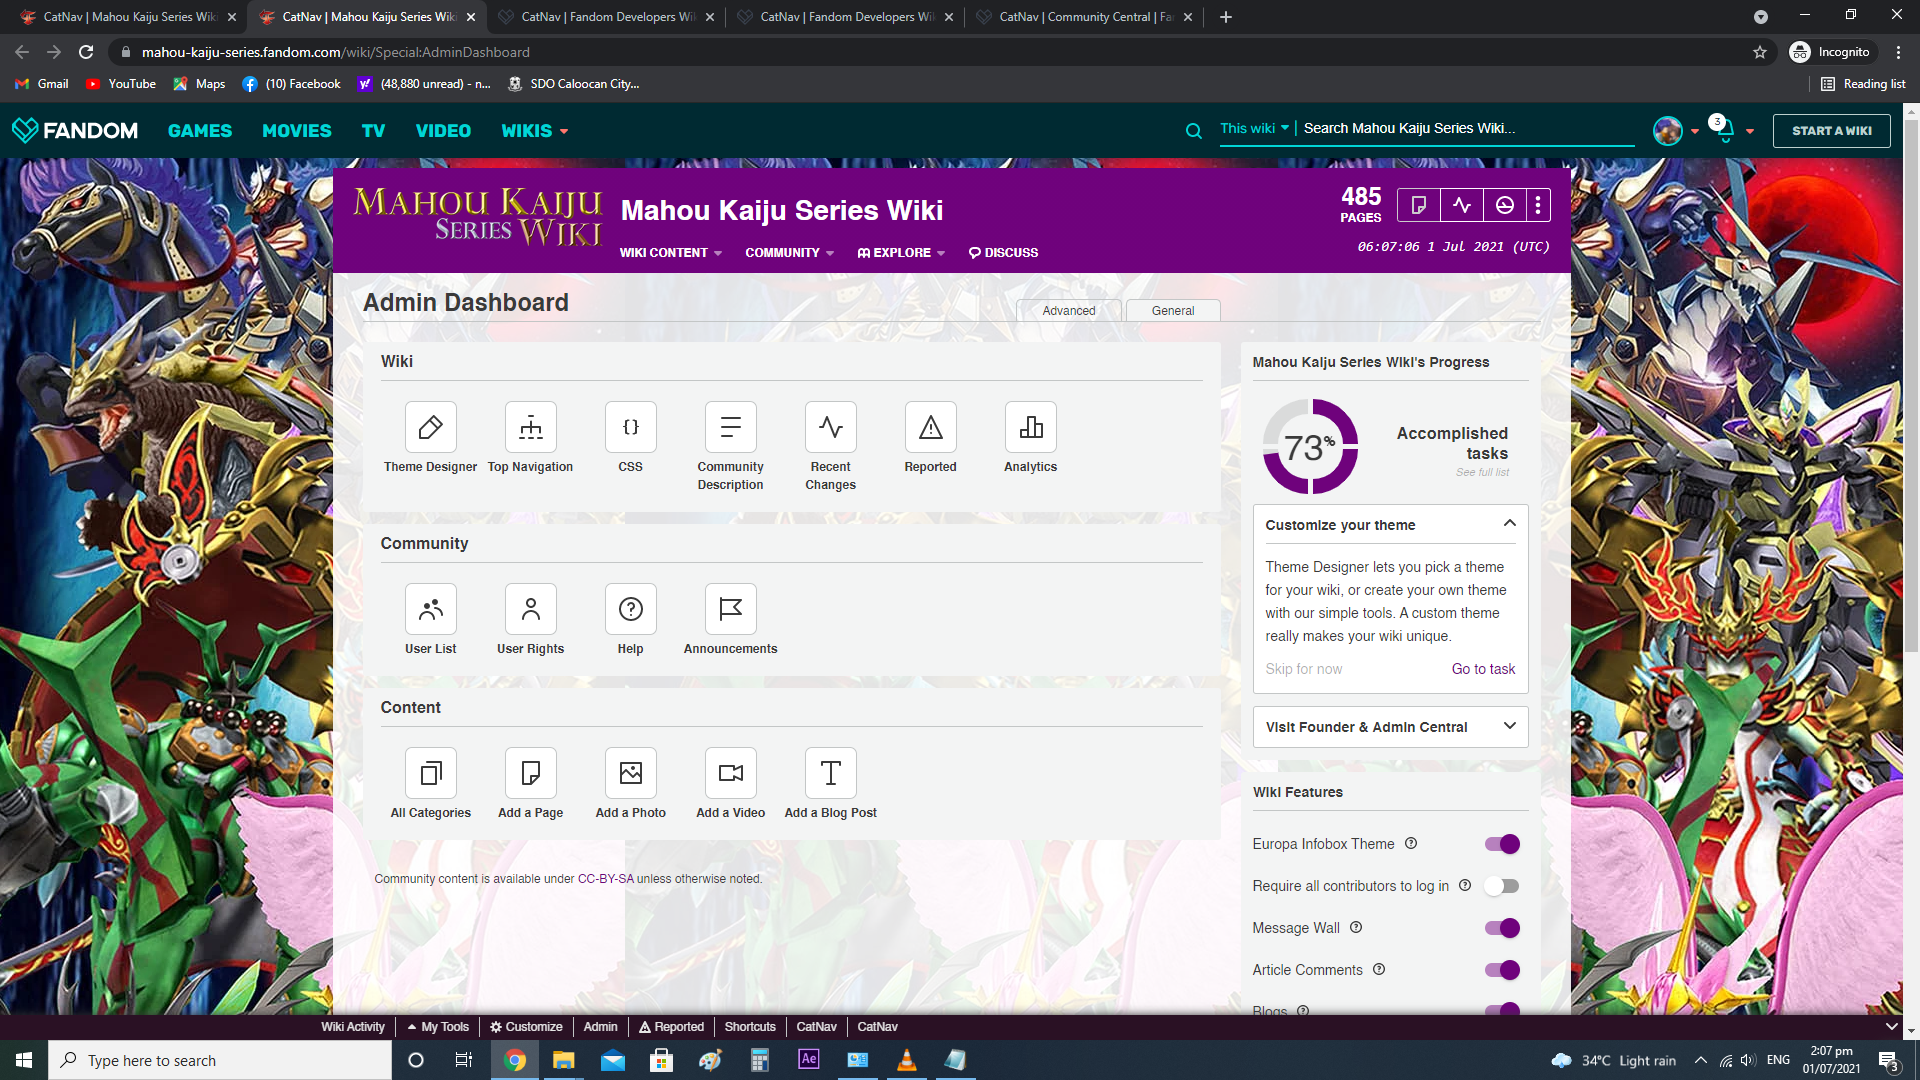
Task: Click Skip for now
Action: [1304, 669]
